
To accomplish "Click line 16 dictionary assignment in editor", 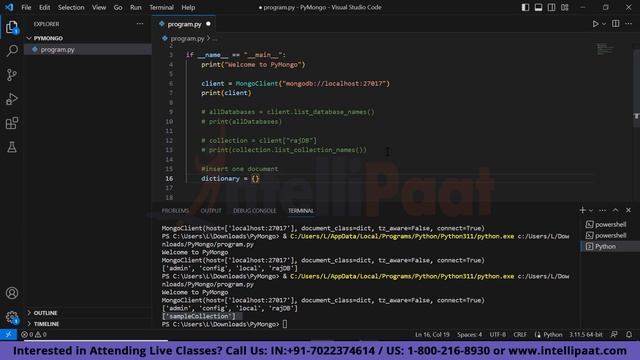I will click(x=230, y=178).
